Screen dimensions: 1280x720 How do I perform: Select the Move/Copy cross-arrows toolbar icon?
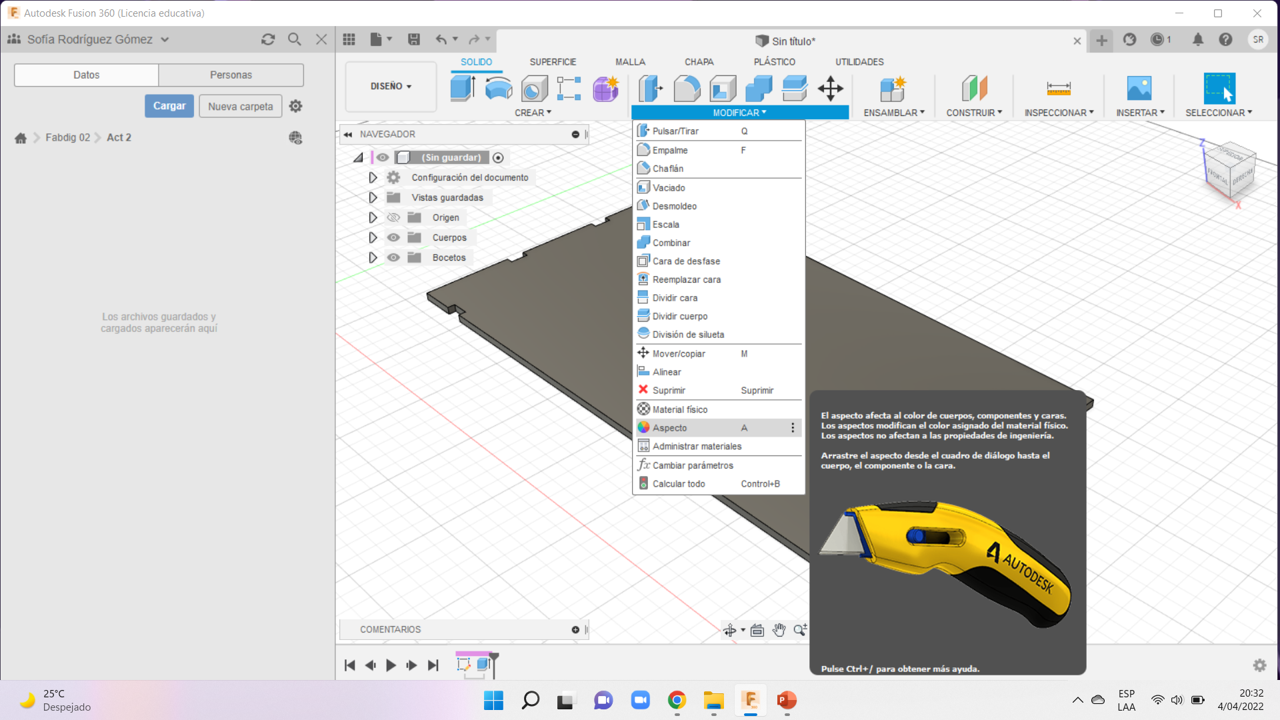[830, 88]
